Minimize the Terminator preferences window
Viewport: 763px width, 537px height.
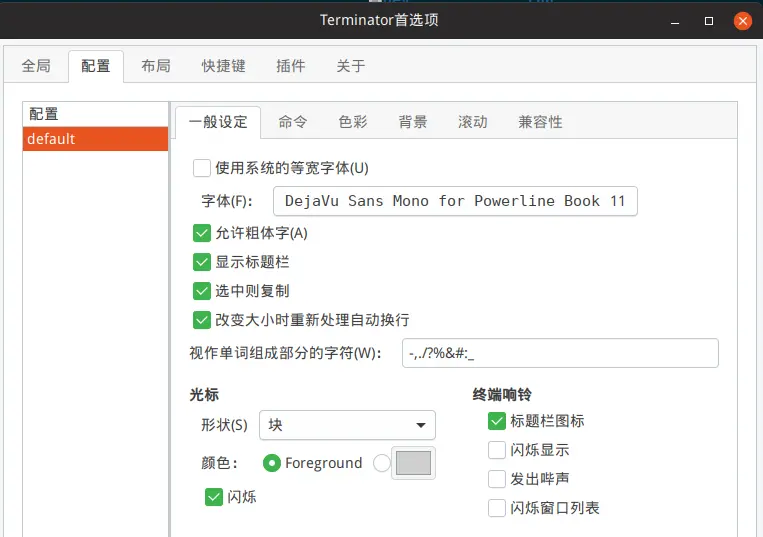675,21
